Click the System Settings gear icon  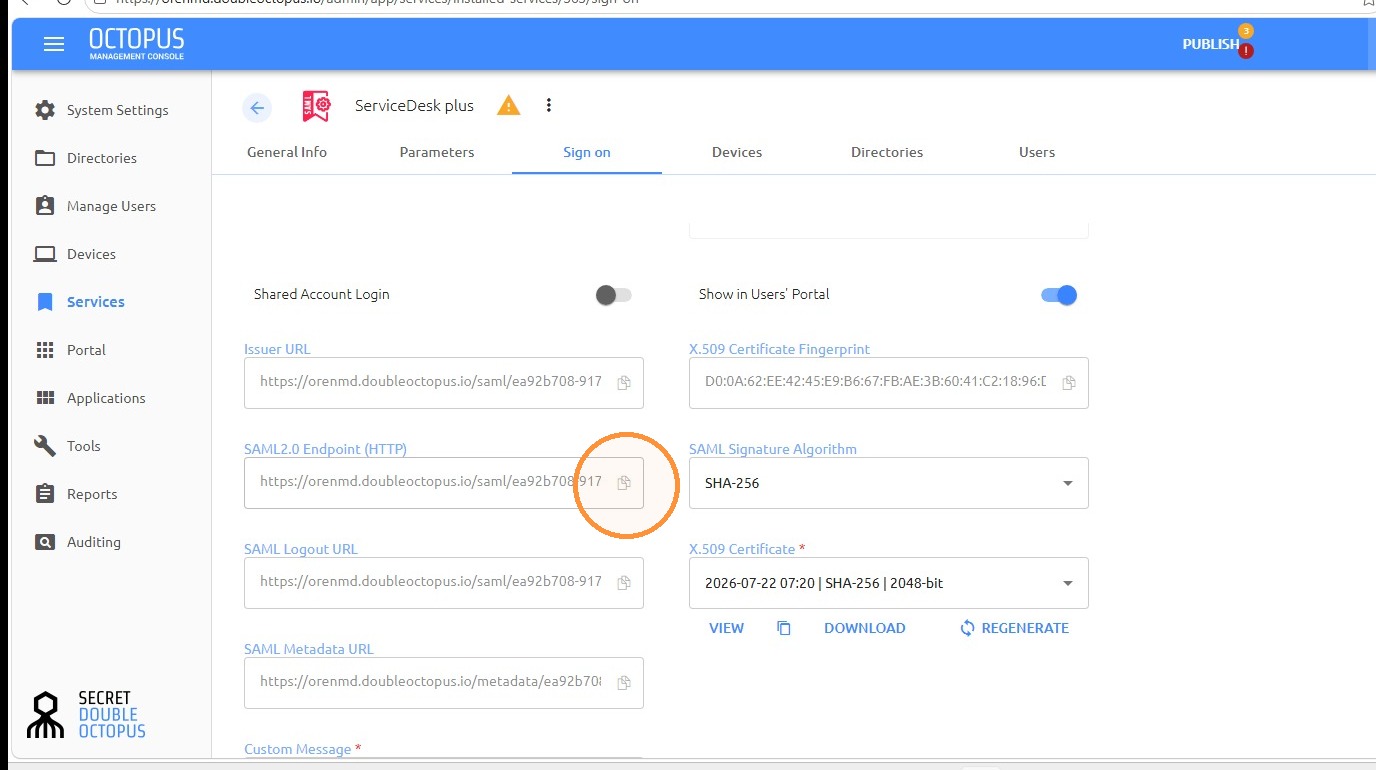(x=45, y=110)
